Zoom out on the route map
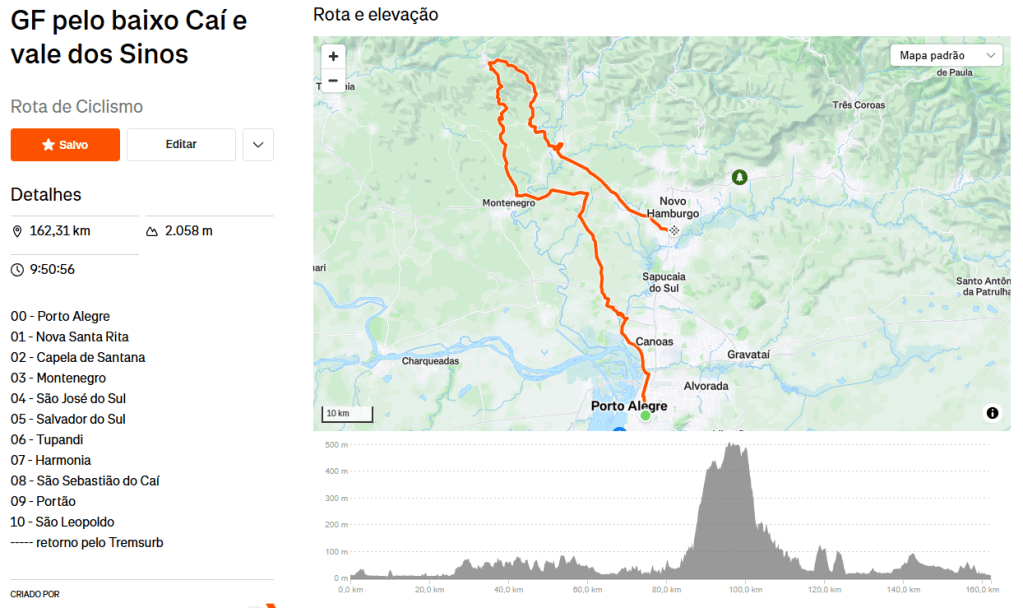Viewport: 1023px width, 608px height. [x=333, y=81]
